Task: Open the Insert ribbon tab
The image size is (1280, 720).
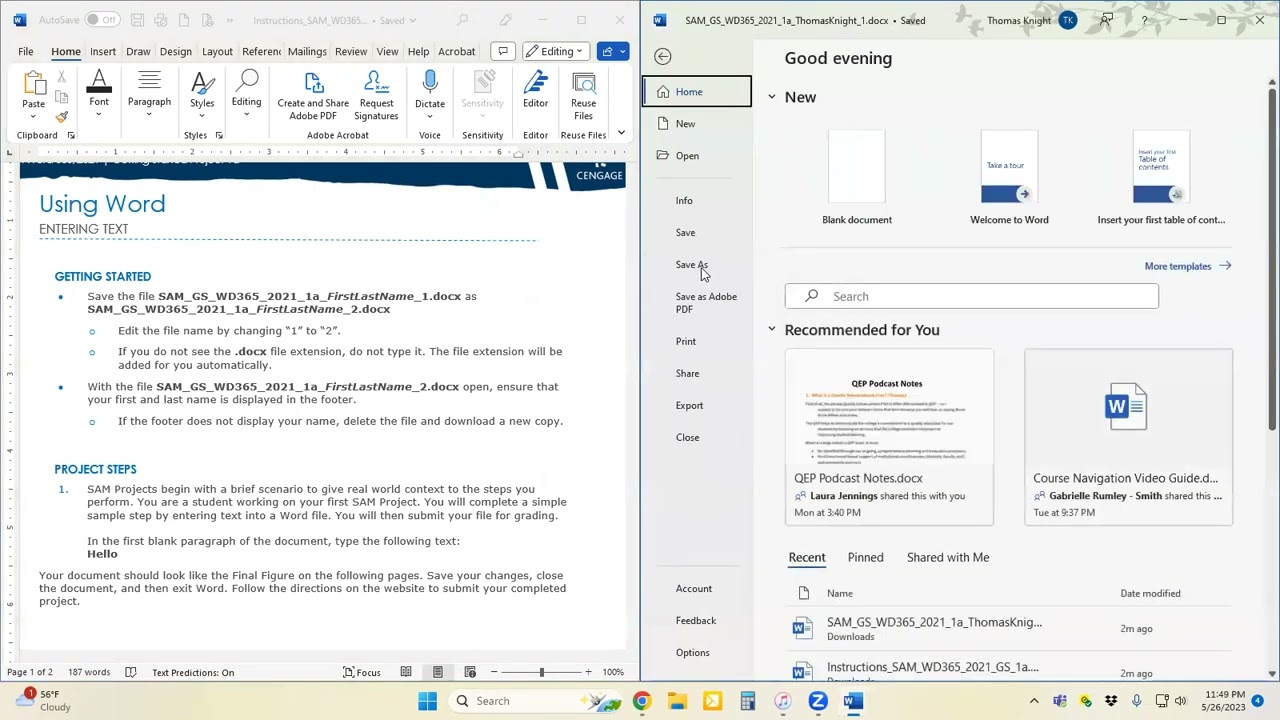Action: [x=103, y=51]
